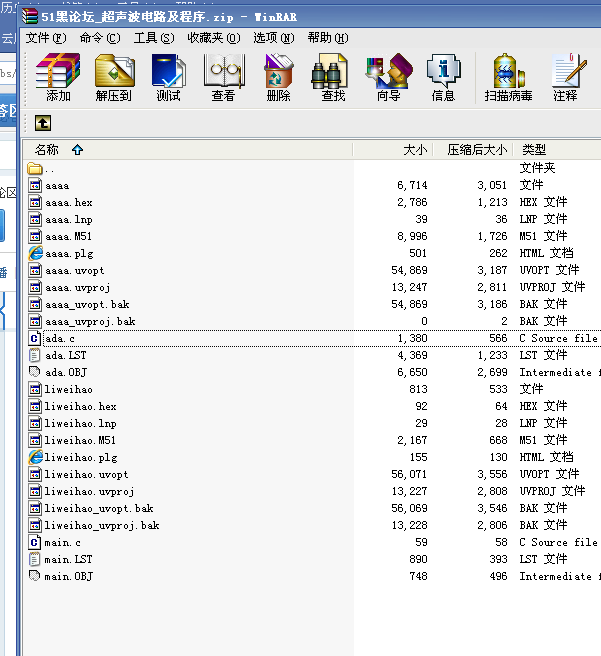Image resolution: width=601 pixels, height=656 pixels.
Task: Click the 扫描病毒 (Virus Scan) icon
Action: pyautogui.click(x=509, y=77)
